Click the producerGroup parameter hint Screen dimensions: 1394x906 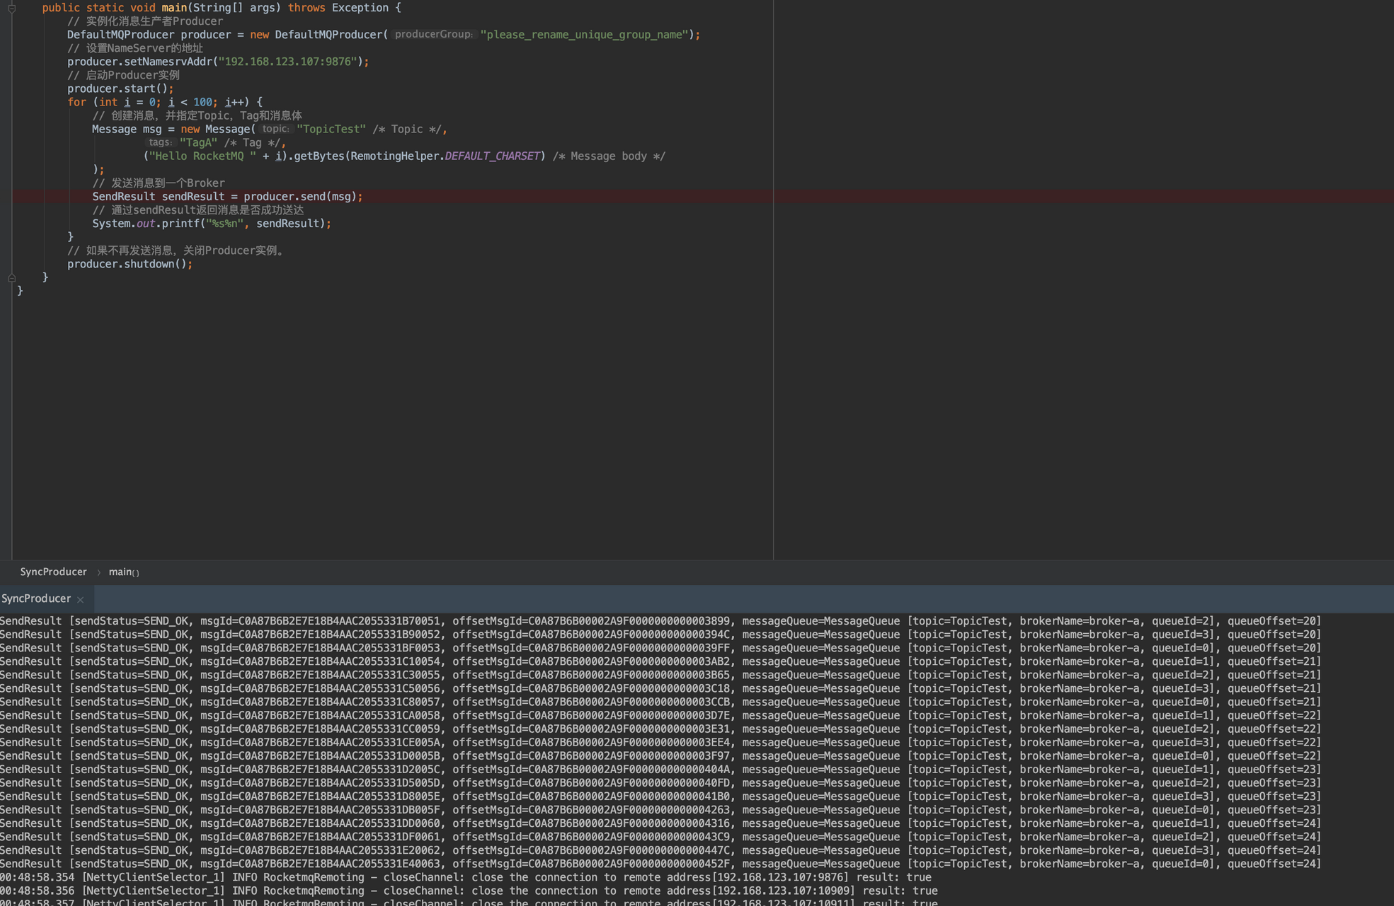click(x=433, y=34)
